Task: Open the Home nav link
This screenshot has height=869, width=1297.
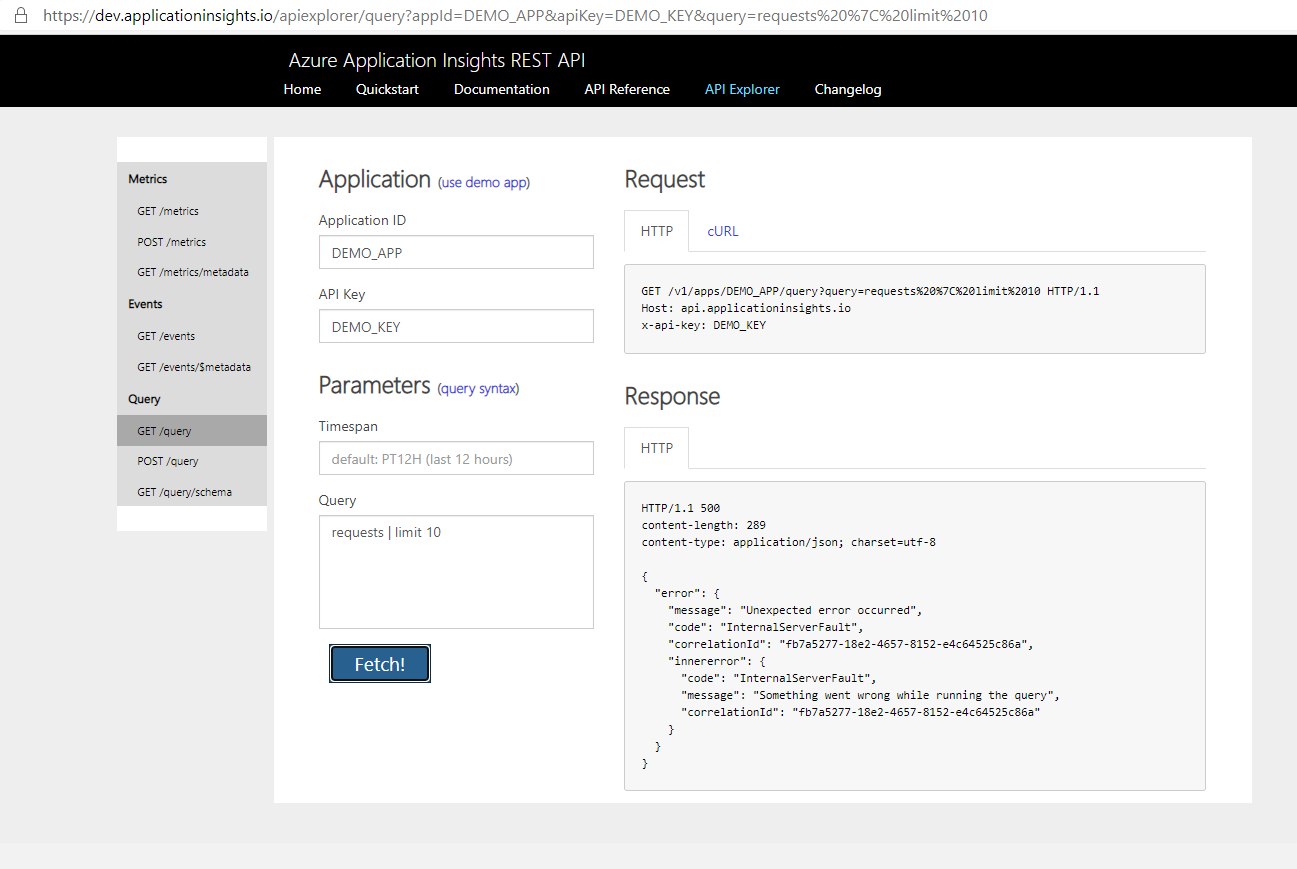Action: coord(302,89)
